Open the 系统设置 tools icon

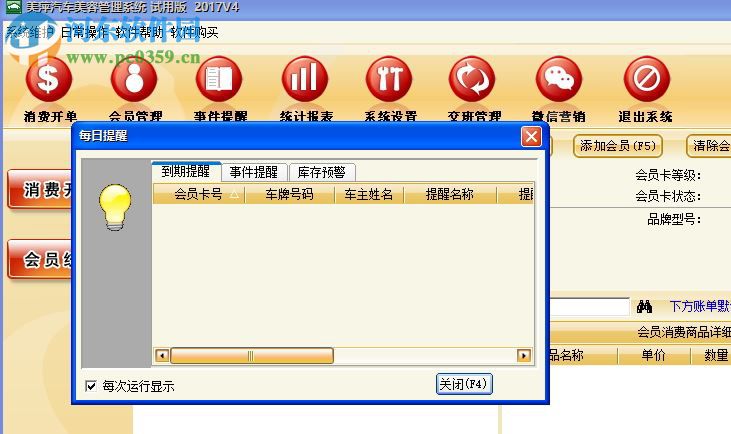pyautogui.click(x=389, y=79)
